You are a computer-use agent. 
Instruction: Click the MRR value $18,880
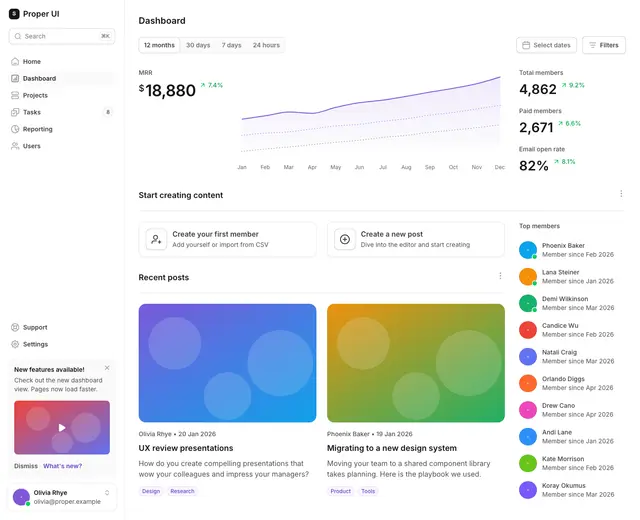click(167, 91)
